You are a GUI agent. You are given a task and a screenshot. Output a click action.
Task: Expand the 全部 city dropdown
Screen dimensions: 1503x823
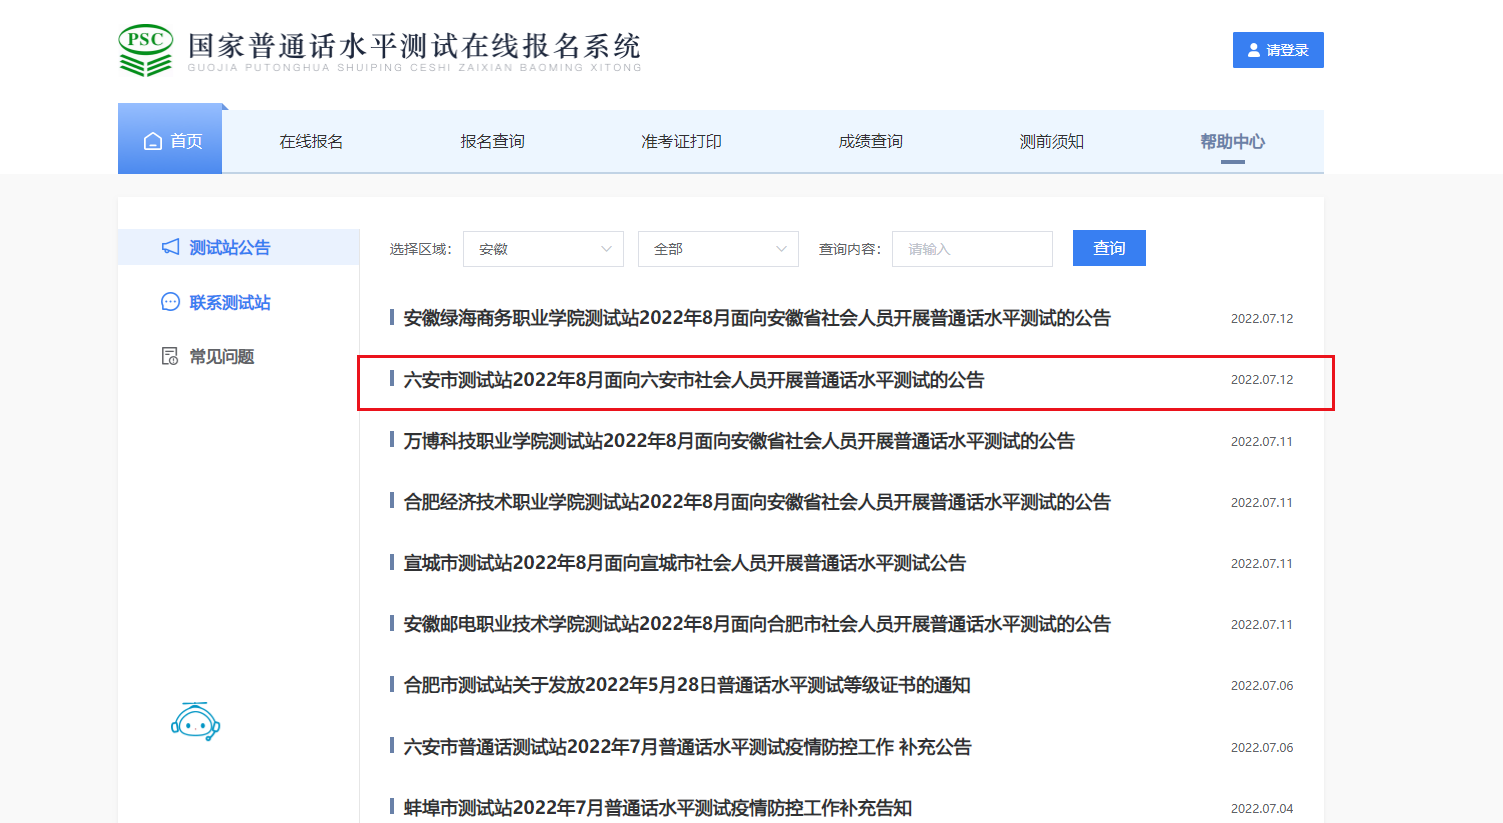(x=718, y=249)
